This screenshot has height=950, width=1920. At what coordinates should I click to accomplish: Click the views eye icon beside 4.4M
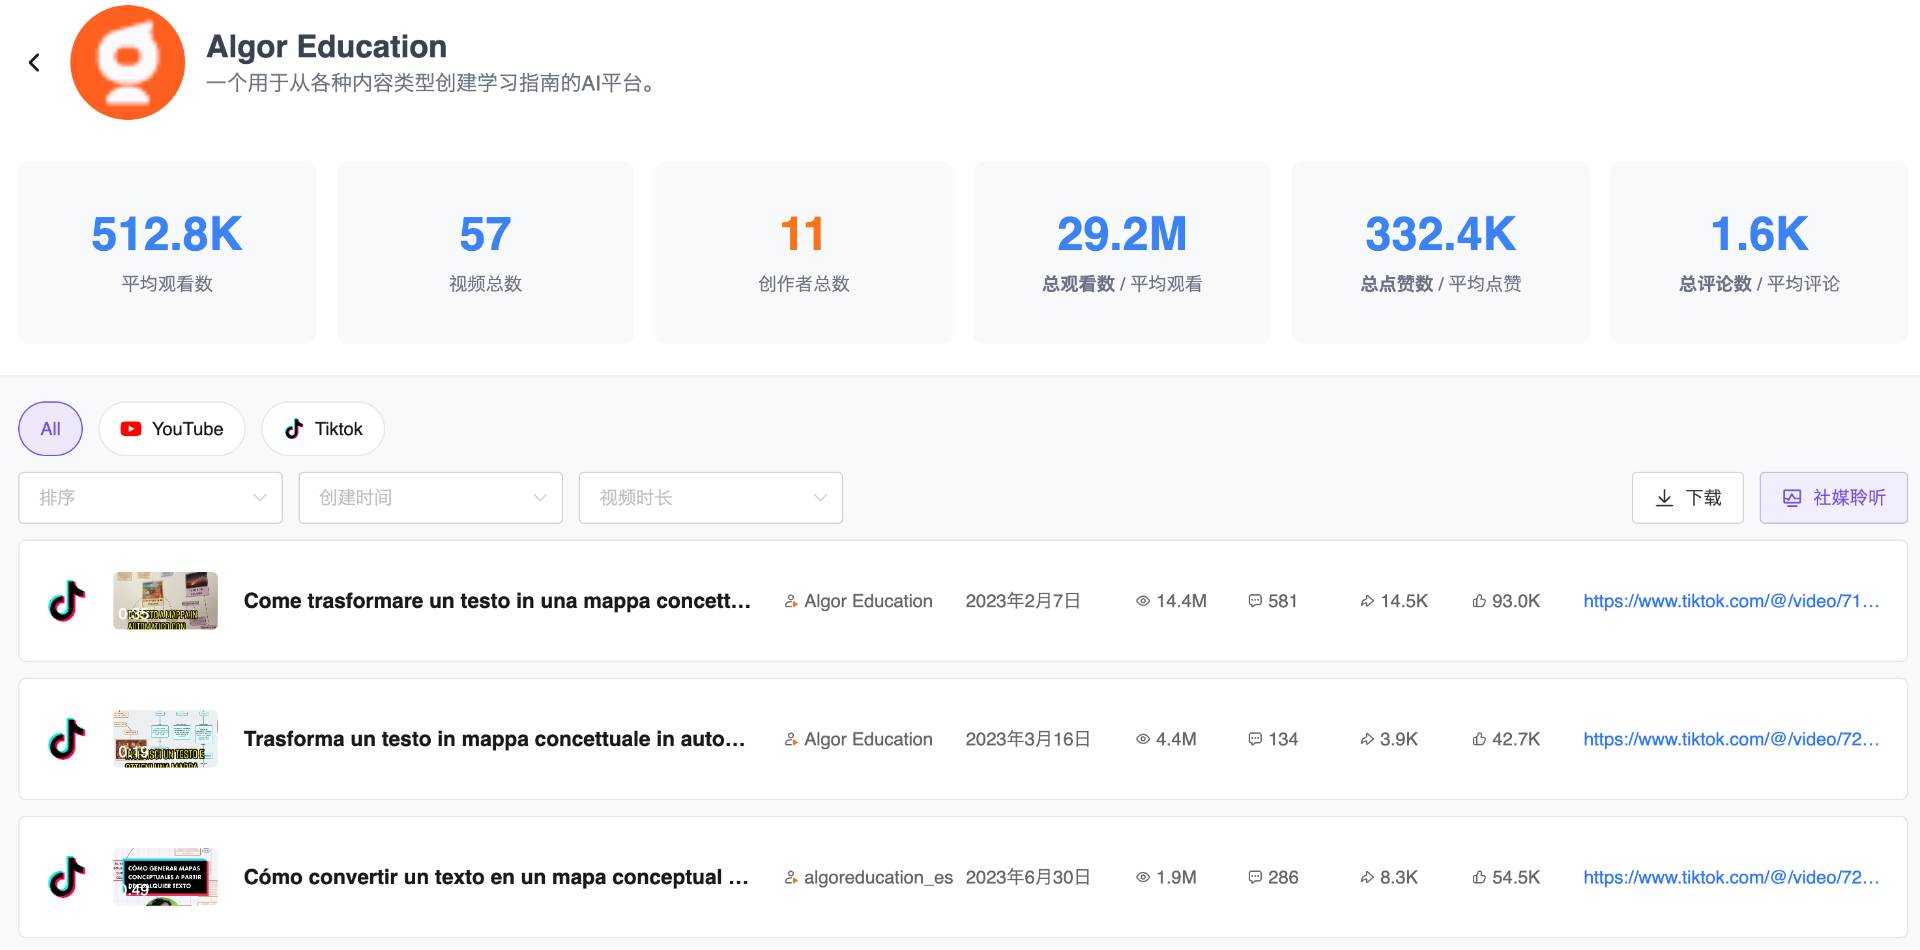(1143, 739)
